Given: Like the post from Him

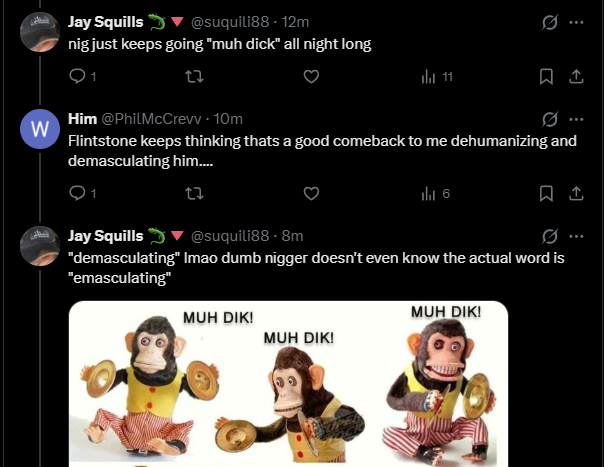Looking at the screenshot, I should pos(311,193).
